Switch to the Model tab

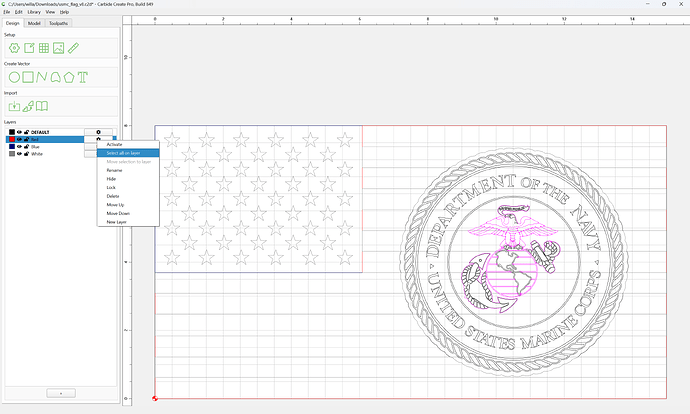click(34, 23)
